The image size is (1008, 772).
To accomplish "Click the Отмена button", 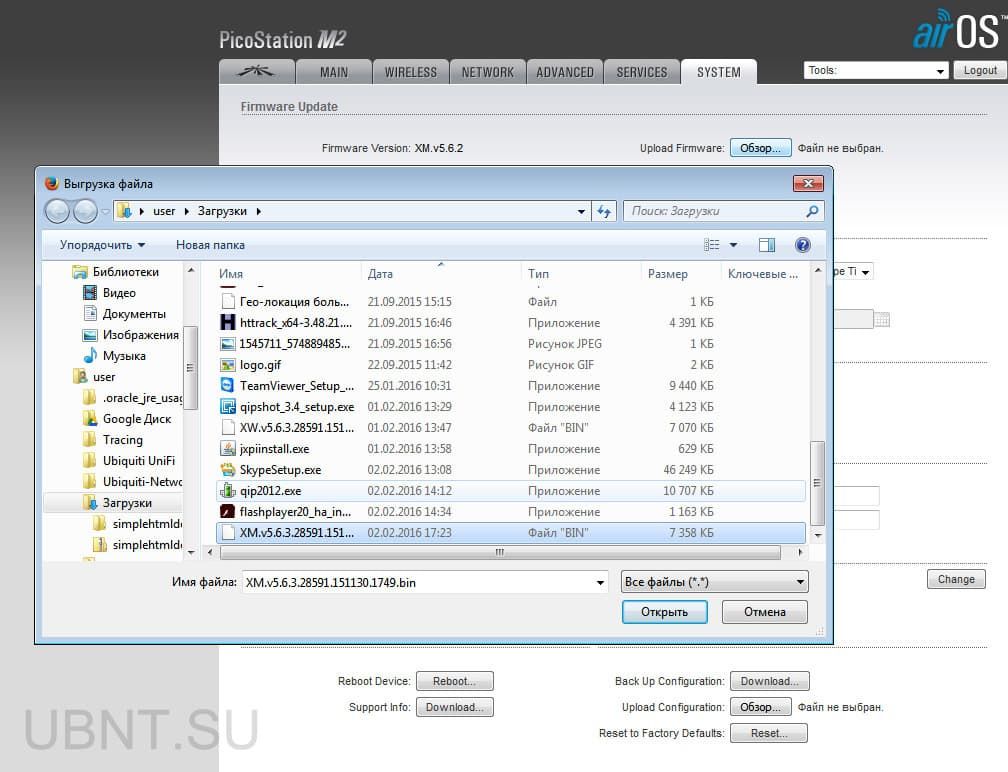I will [x=764, y=612].
